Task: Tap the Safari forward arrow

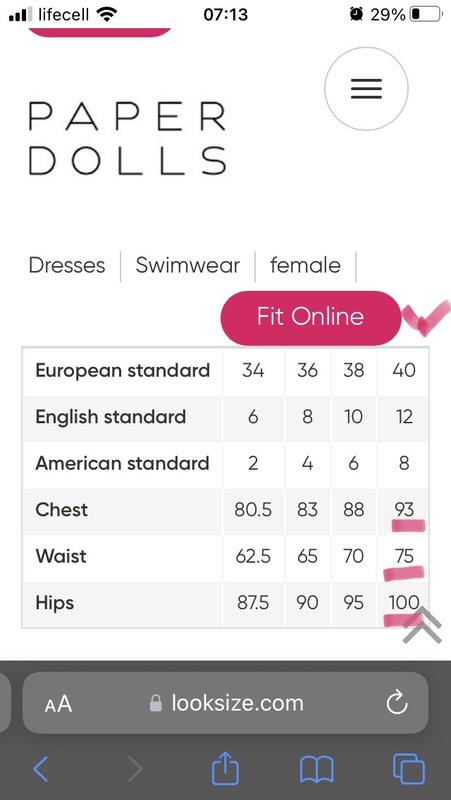Action: (x=134, y=768)
